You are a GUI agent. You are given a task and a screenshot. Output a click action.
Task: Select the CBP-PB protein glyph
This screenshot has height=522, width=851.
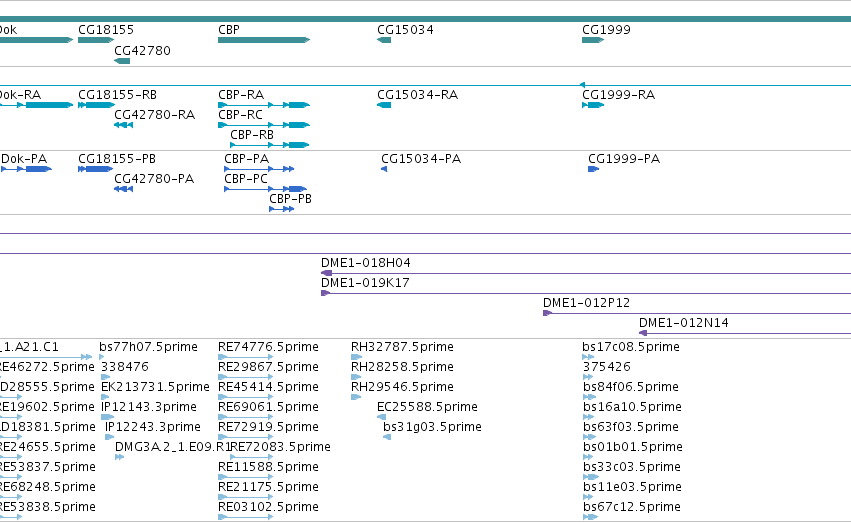282,209
